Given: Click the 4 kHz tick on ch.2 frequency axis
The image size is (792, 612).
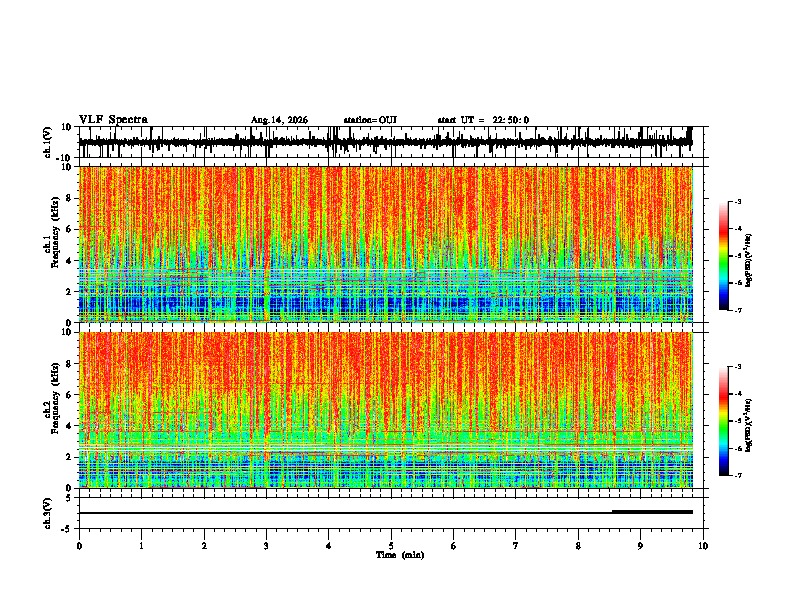Looking at the screenshot, I should point(70,426).
